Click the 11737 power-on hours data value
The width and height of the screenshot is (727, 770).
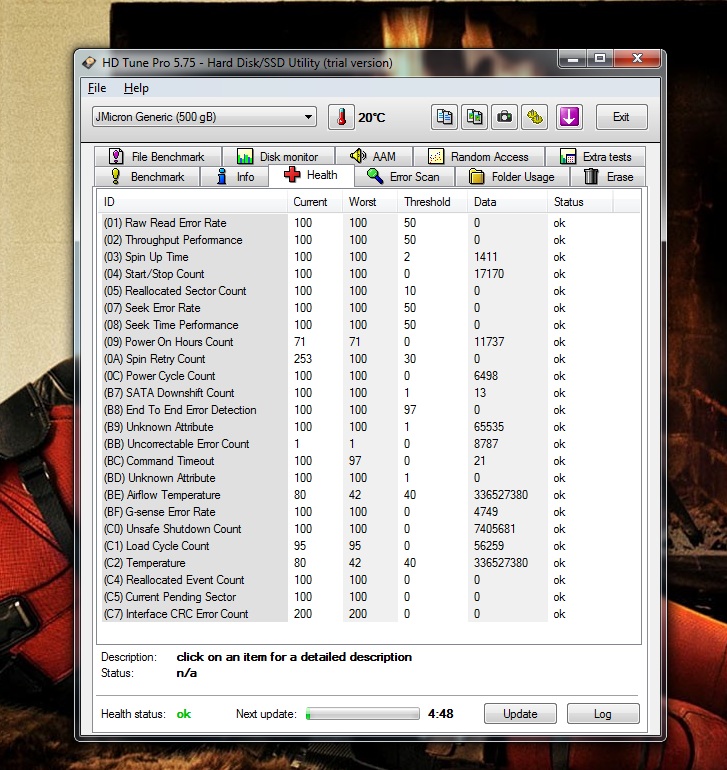click(489, 342)
